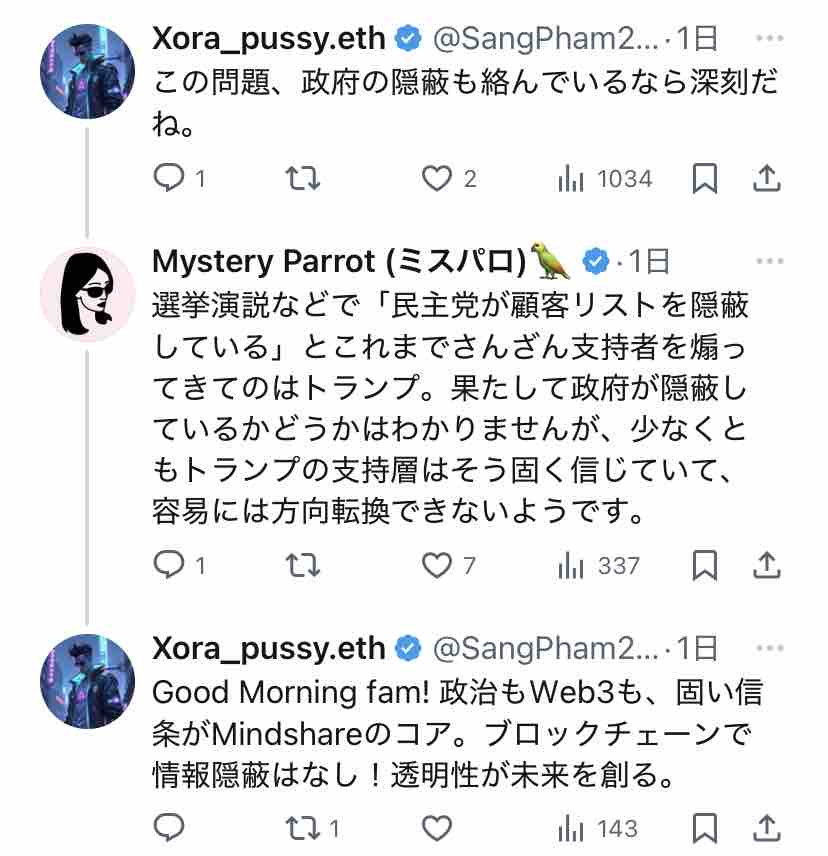828x856 pixels.
Task: Open Mystery Parrot's profile picture
Action: tap(87, 295)
